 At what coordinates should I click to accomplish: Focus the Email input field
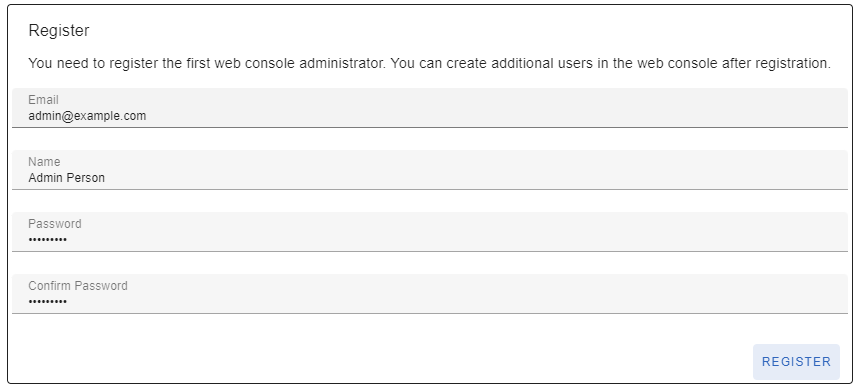click(430, 108)
